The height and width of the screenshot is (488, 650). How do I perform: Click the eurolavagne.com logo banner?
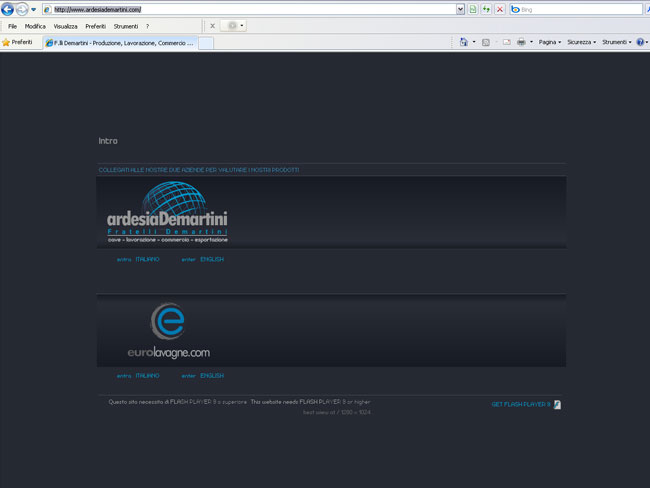click(x=168, y=330)
